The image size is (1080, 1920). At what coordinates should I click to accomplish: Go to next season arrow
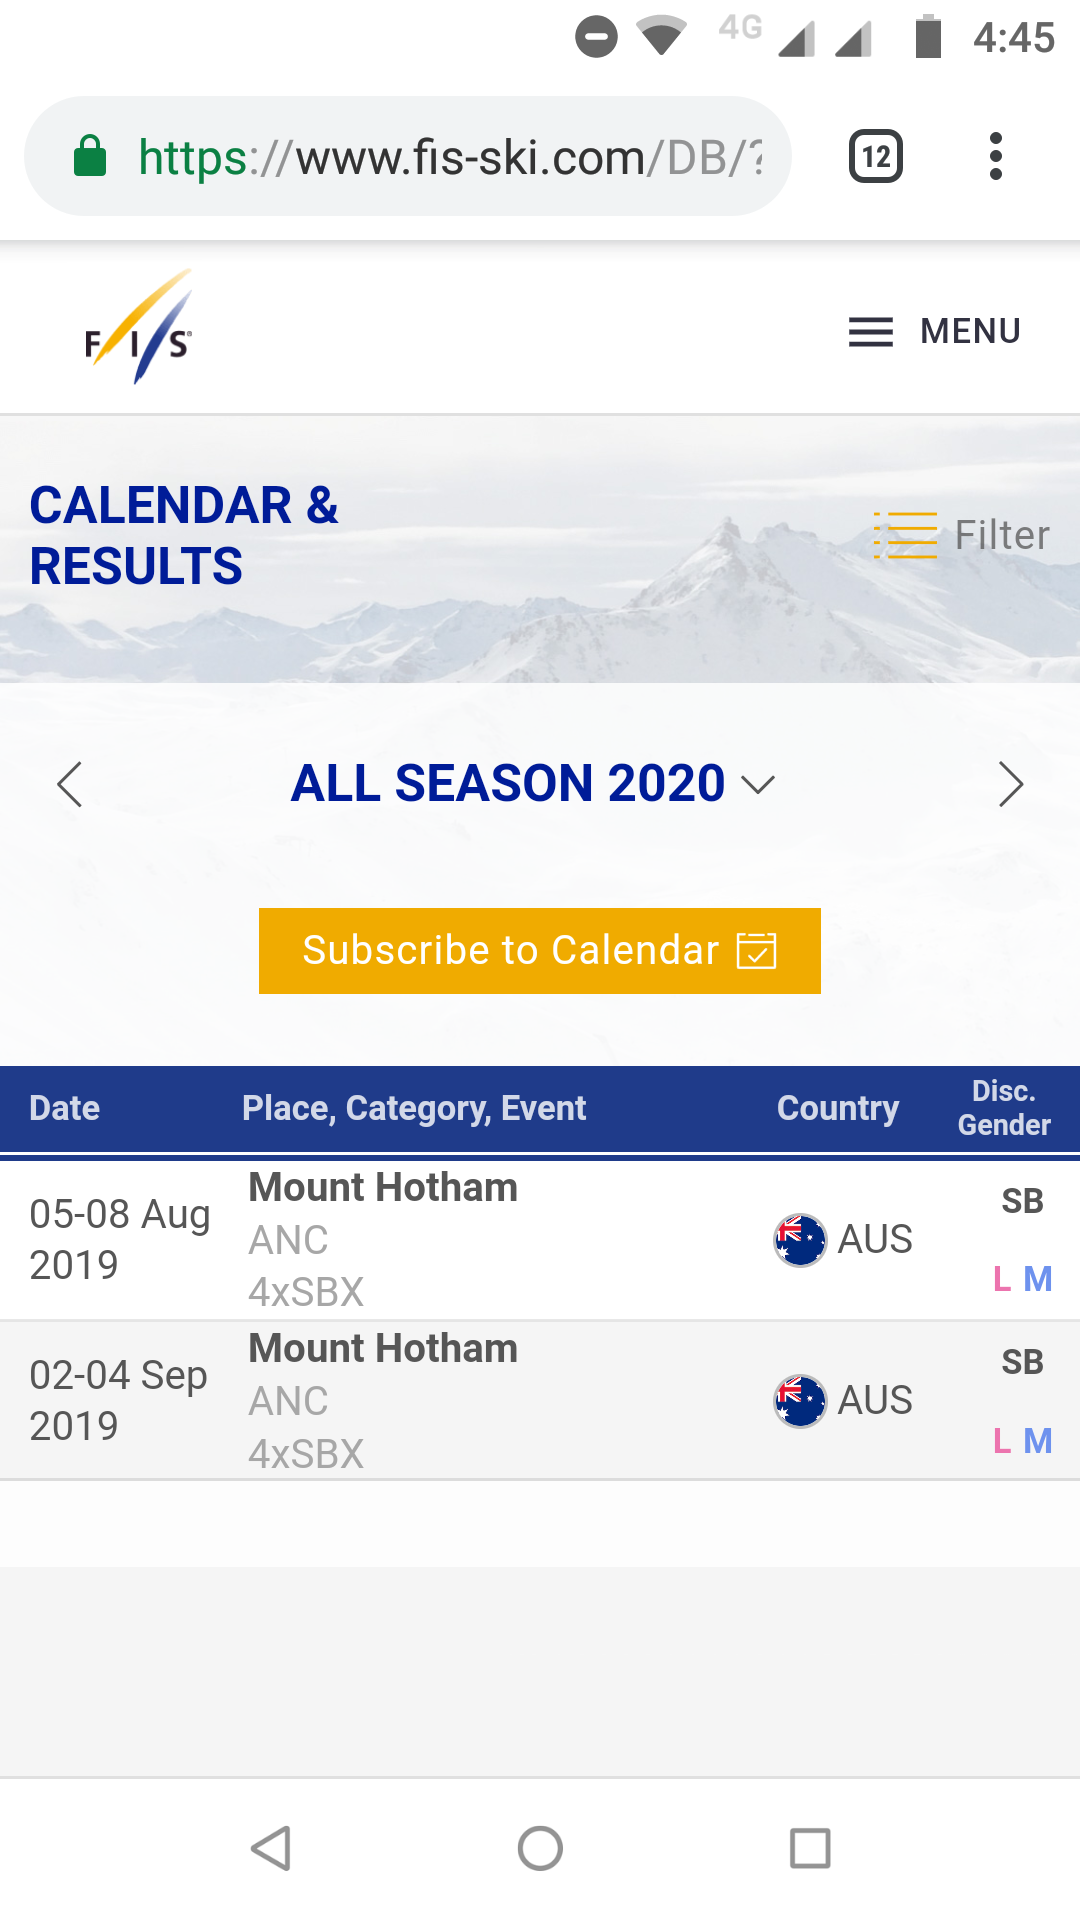[1011, 784]
